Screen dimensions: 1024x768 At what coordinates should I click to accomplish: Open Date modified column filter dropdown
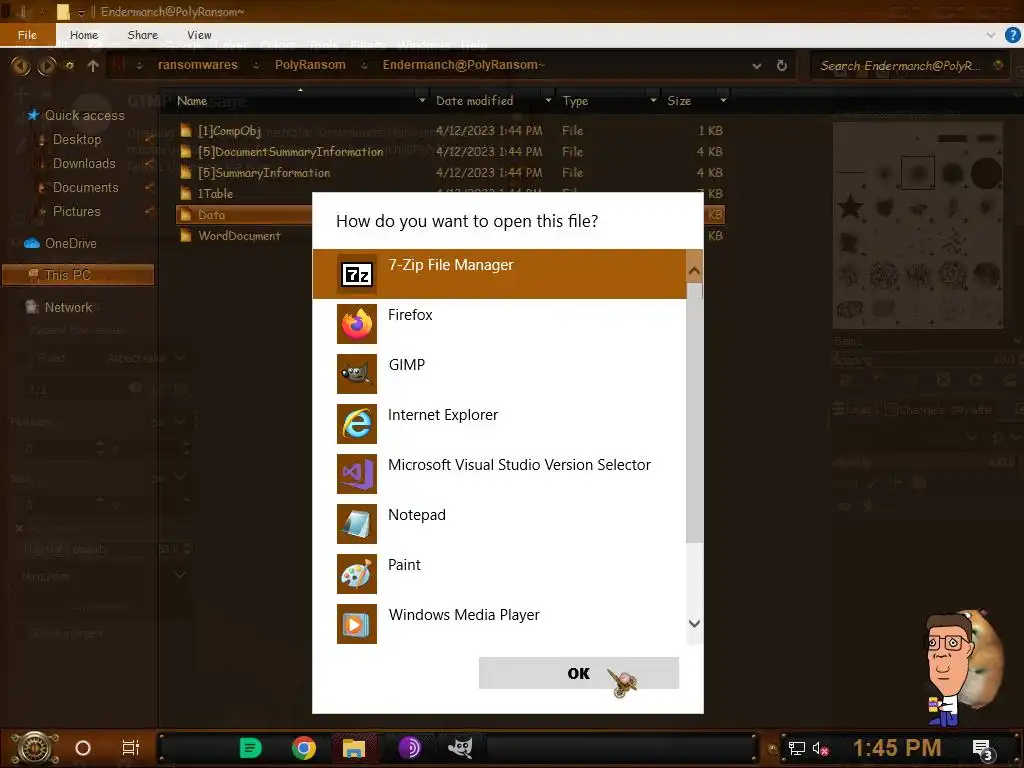pos(549,101)
